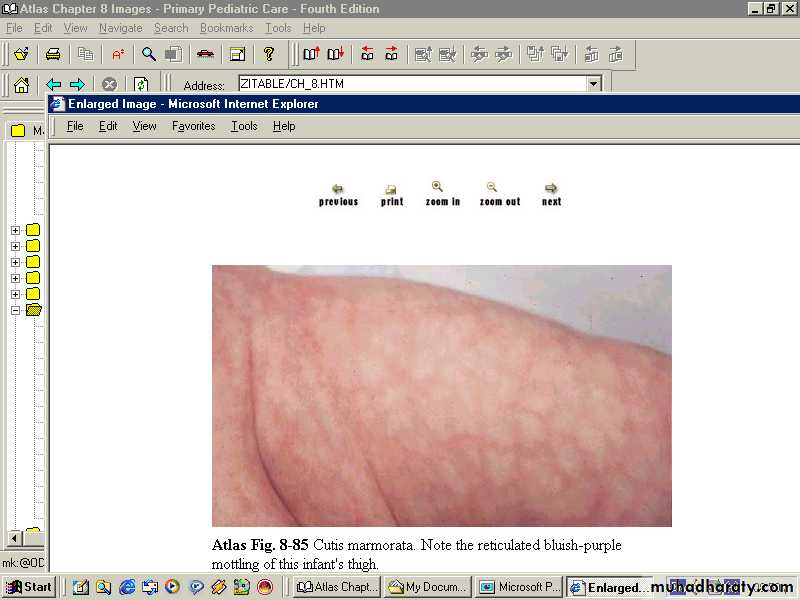Open the Bookmarks menu
The height and width of the screenshot is (600, 800).
tap(226, 28)
